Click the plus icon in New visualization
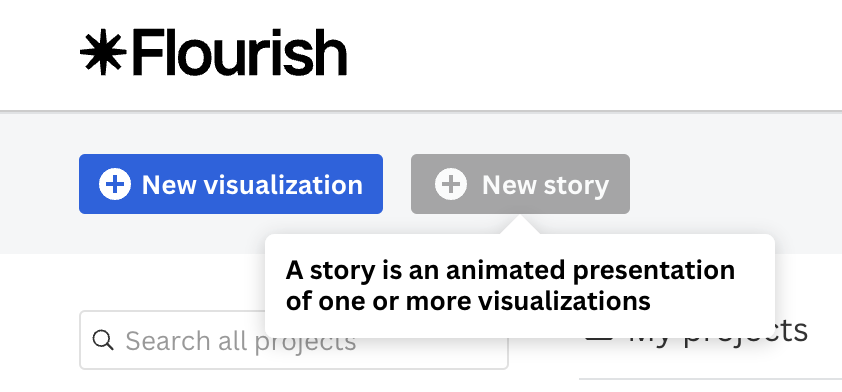The height and width of the screenshot is (392, 842). tap(115, 184)
